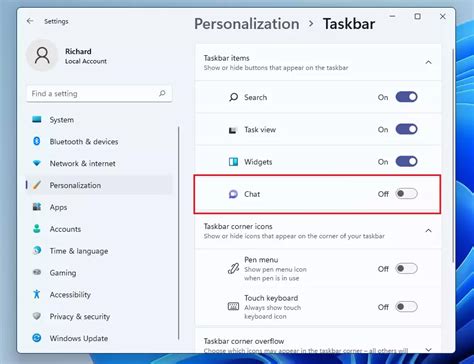Image resolution: width=474 pixels, height=364 pixels.
Task: Click the Richard profile avatar icon
Action: (42, 55)
